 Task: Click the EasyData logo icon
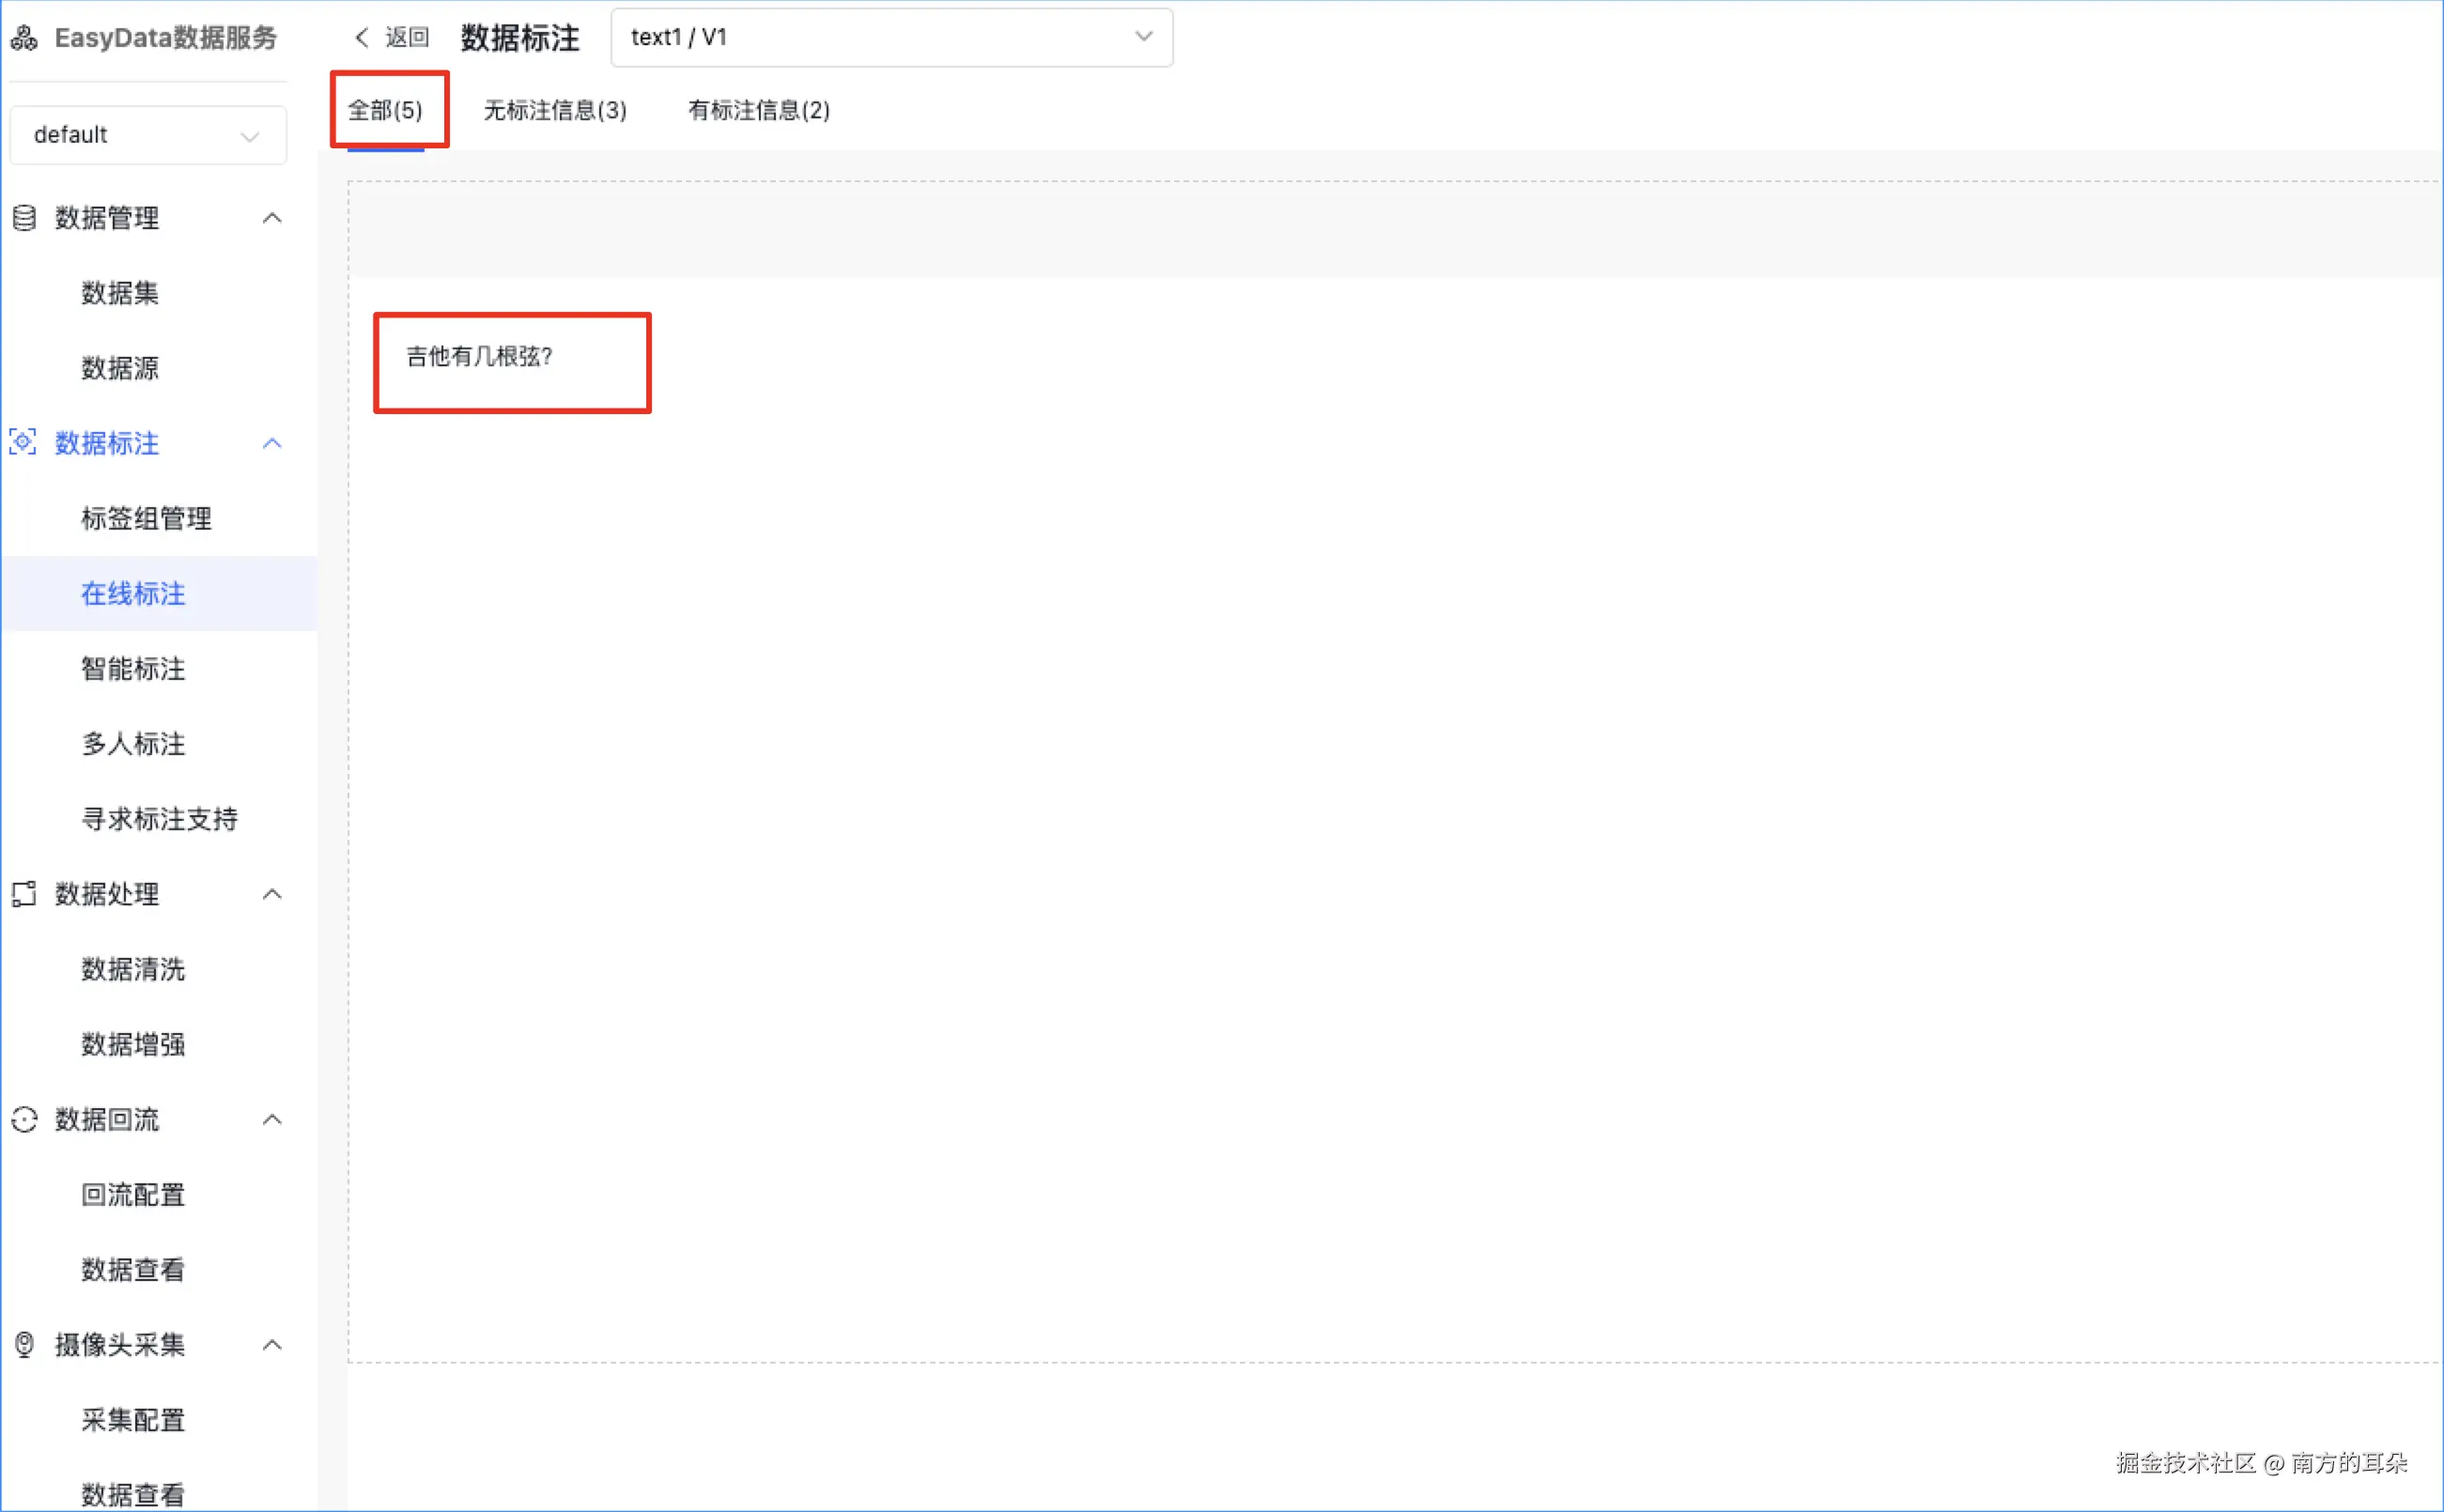click(x=24, y=38)
